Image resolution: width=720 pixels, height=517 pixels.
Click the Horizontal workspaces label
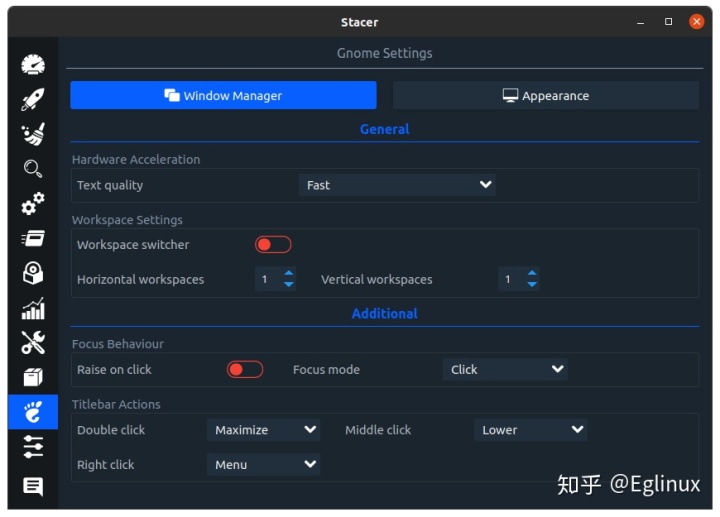[x=140, y=280]
